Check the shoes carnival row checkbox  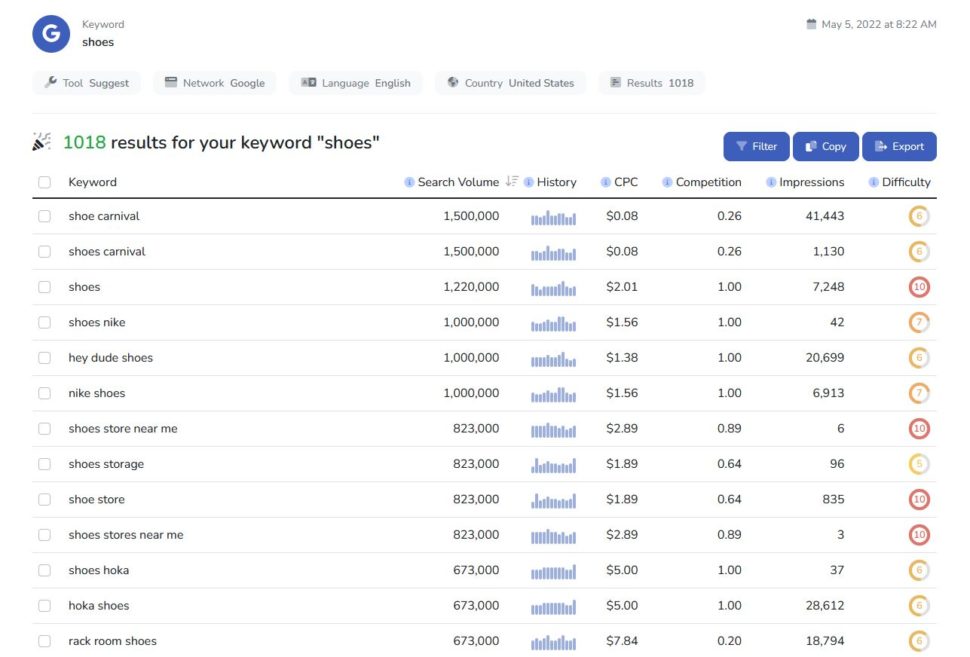pyautogui.click(x=45, y=252)
